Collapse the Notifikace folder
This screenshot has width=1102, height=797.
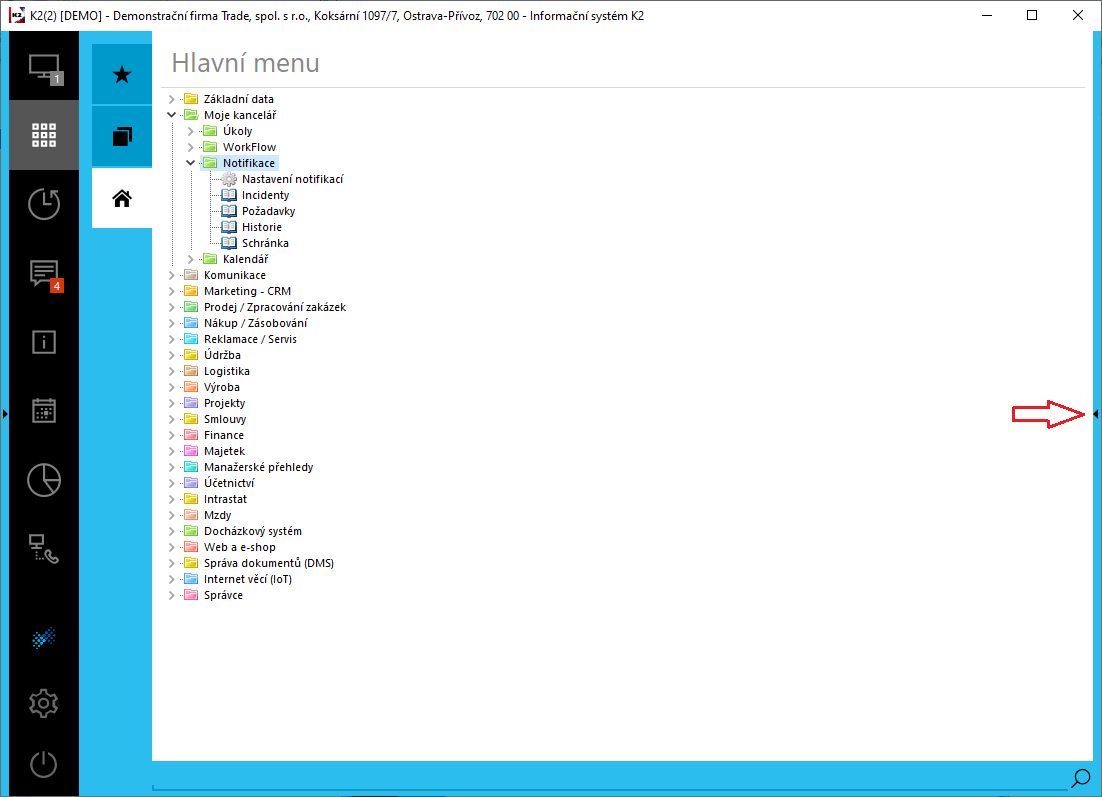coord(190,163)
